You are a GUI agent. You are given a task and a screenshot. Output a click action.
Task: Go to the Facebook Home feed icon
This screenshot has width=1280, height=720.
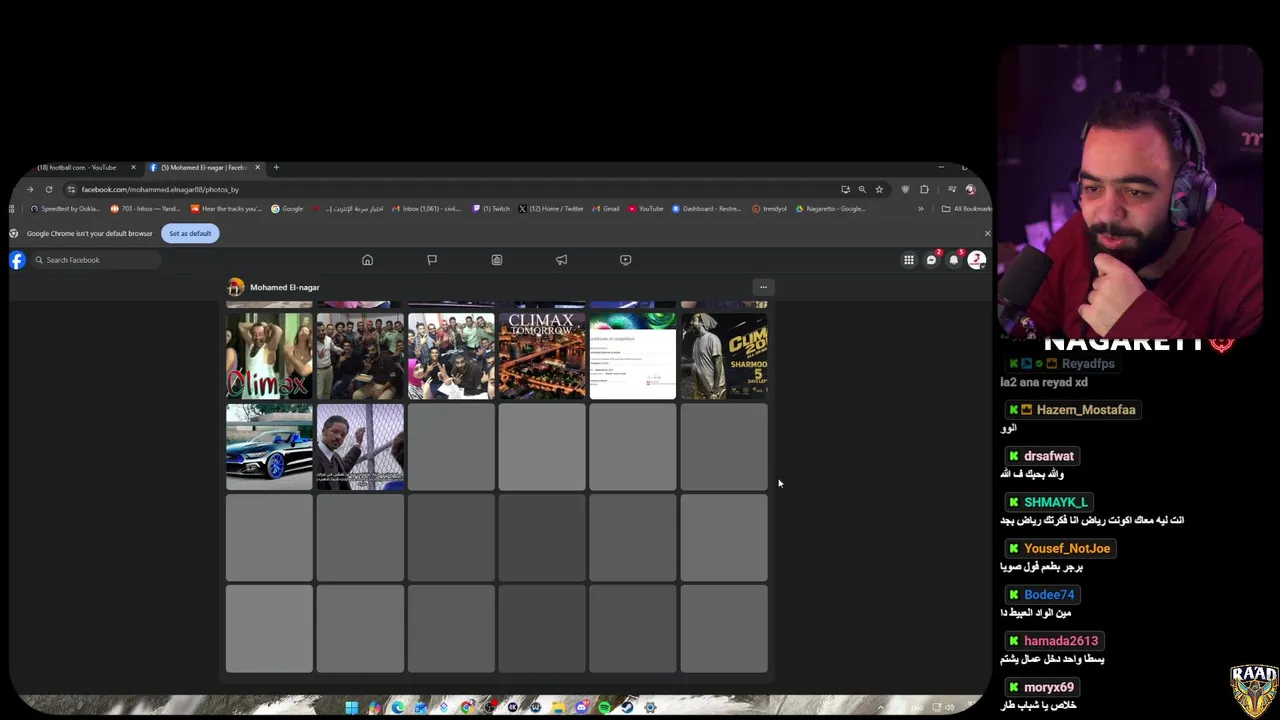click(367, 260)
